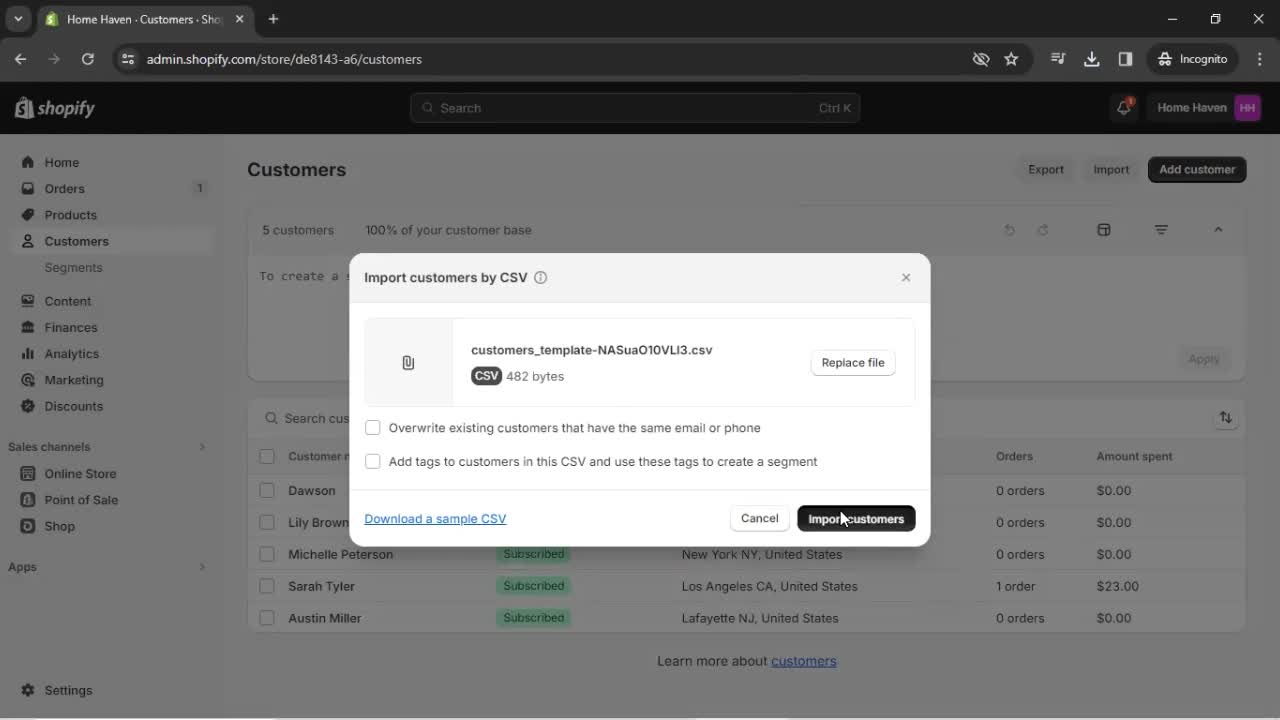Toggle select-all customers checkbox

coord(267,456)
